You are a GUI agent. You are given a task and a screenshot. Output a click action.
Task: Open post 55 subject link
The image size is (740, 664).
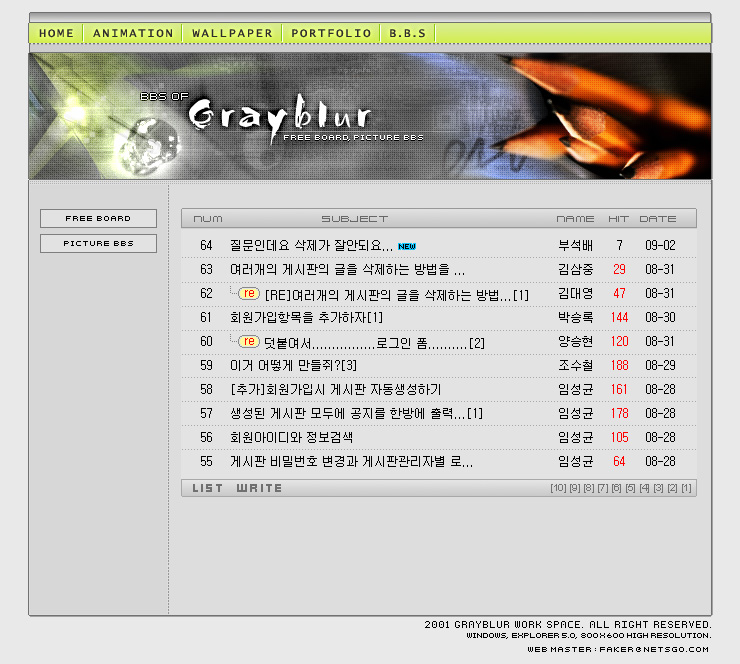tap(352, 462)
